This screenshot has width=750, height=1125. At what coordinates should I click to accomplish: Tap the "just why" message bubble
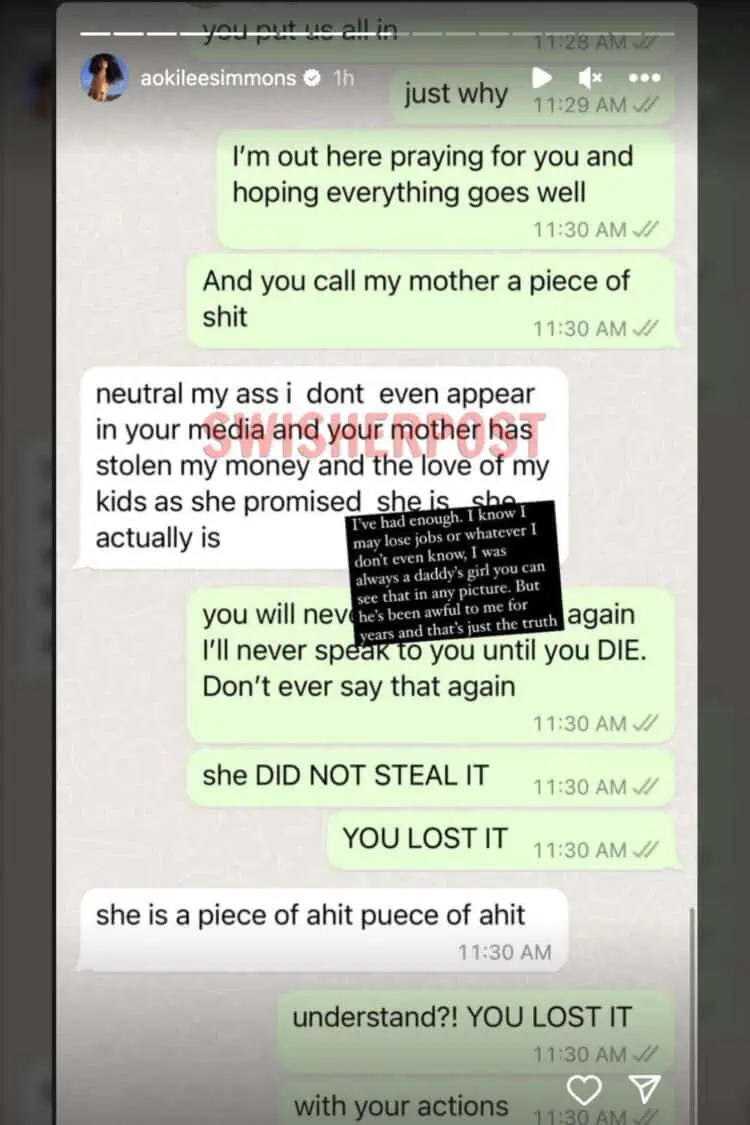(x=533, y=96)
